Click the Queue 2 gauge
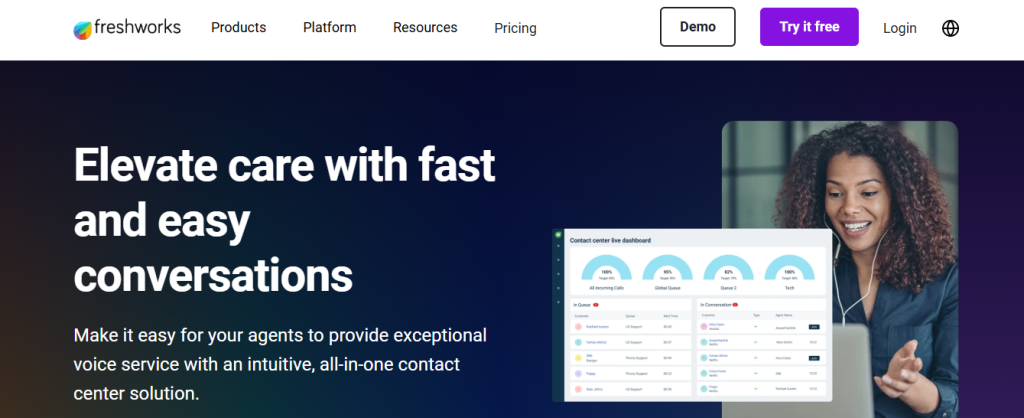The height and width of the screenshot is (418, 1024). pos(727,270)
